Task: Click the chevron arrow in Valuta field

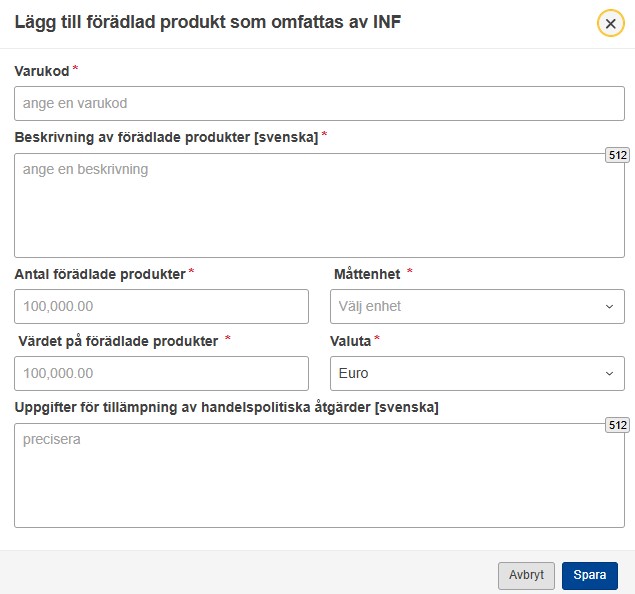Action: click(x=609, y=373)
